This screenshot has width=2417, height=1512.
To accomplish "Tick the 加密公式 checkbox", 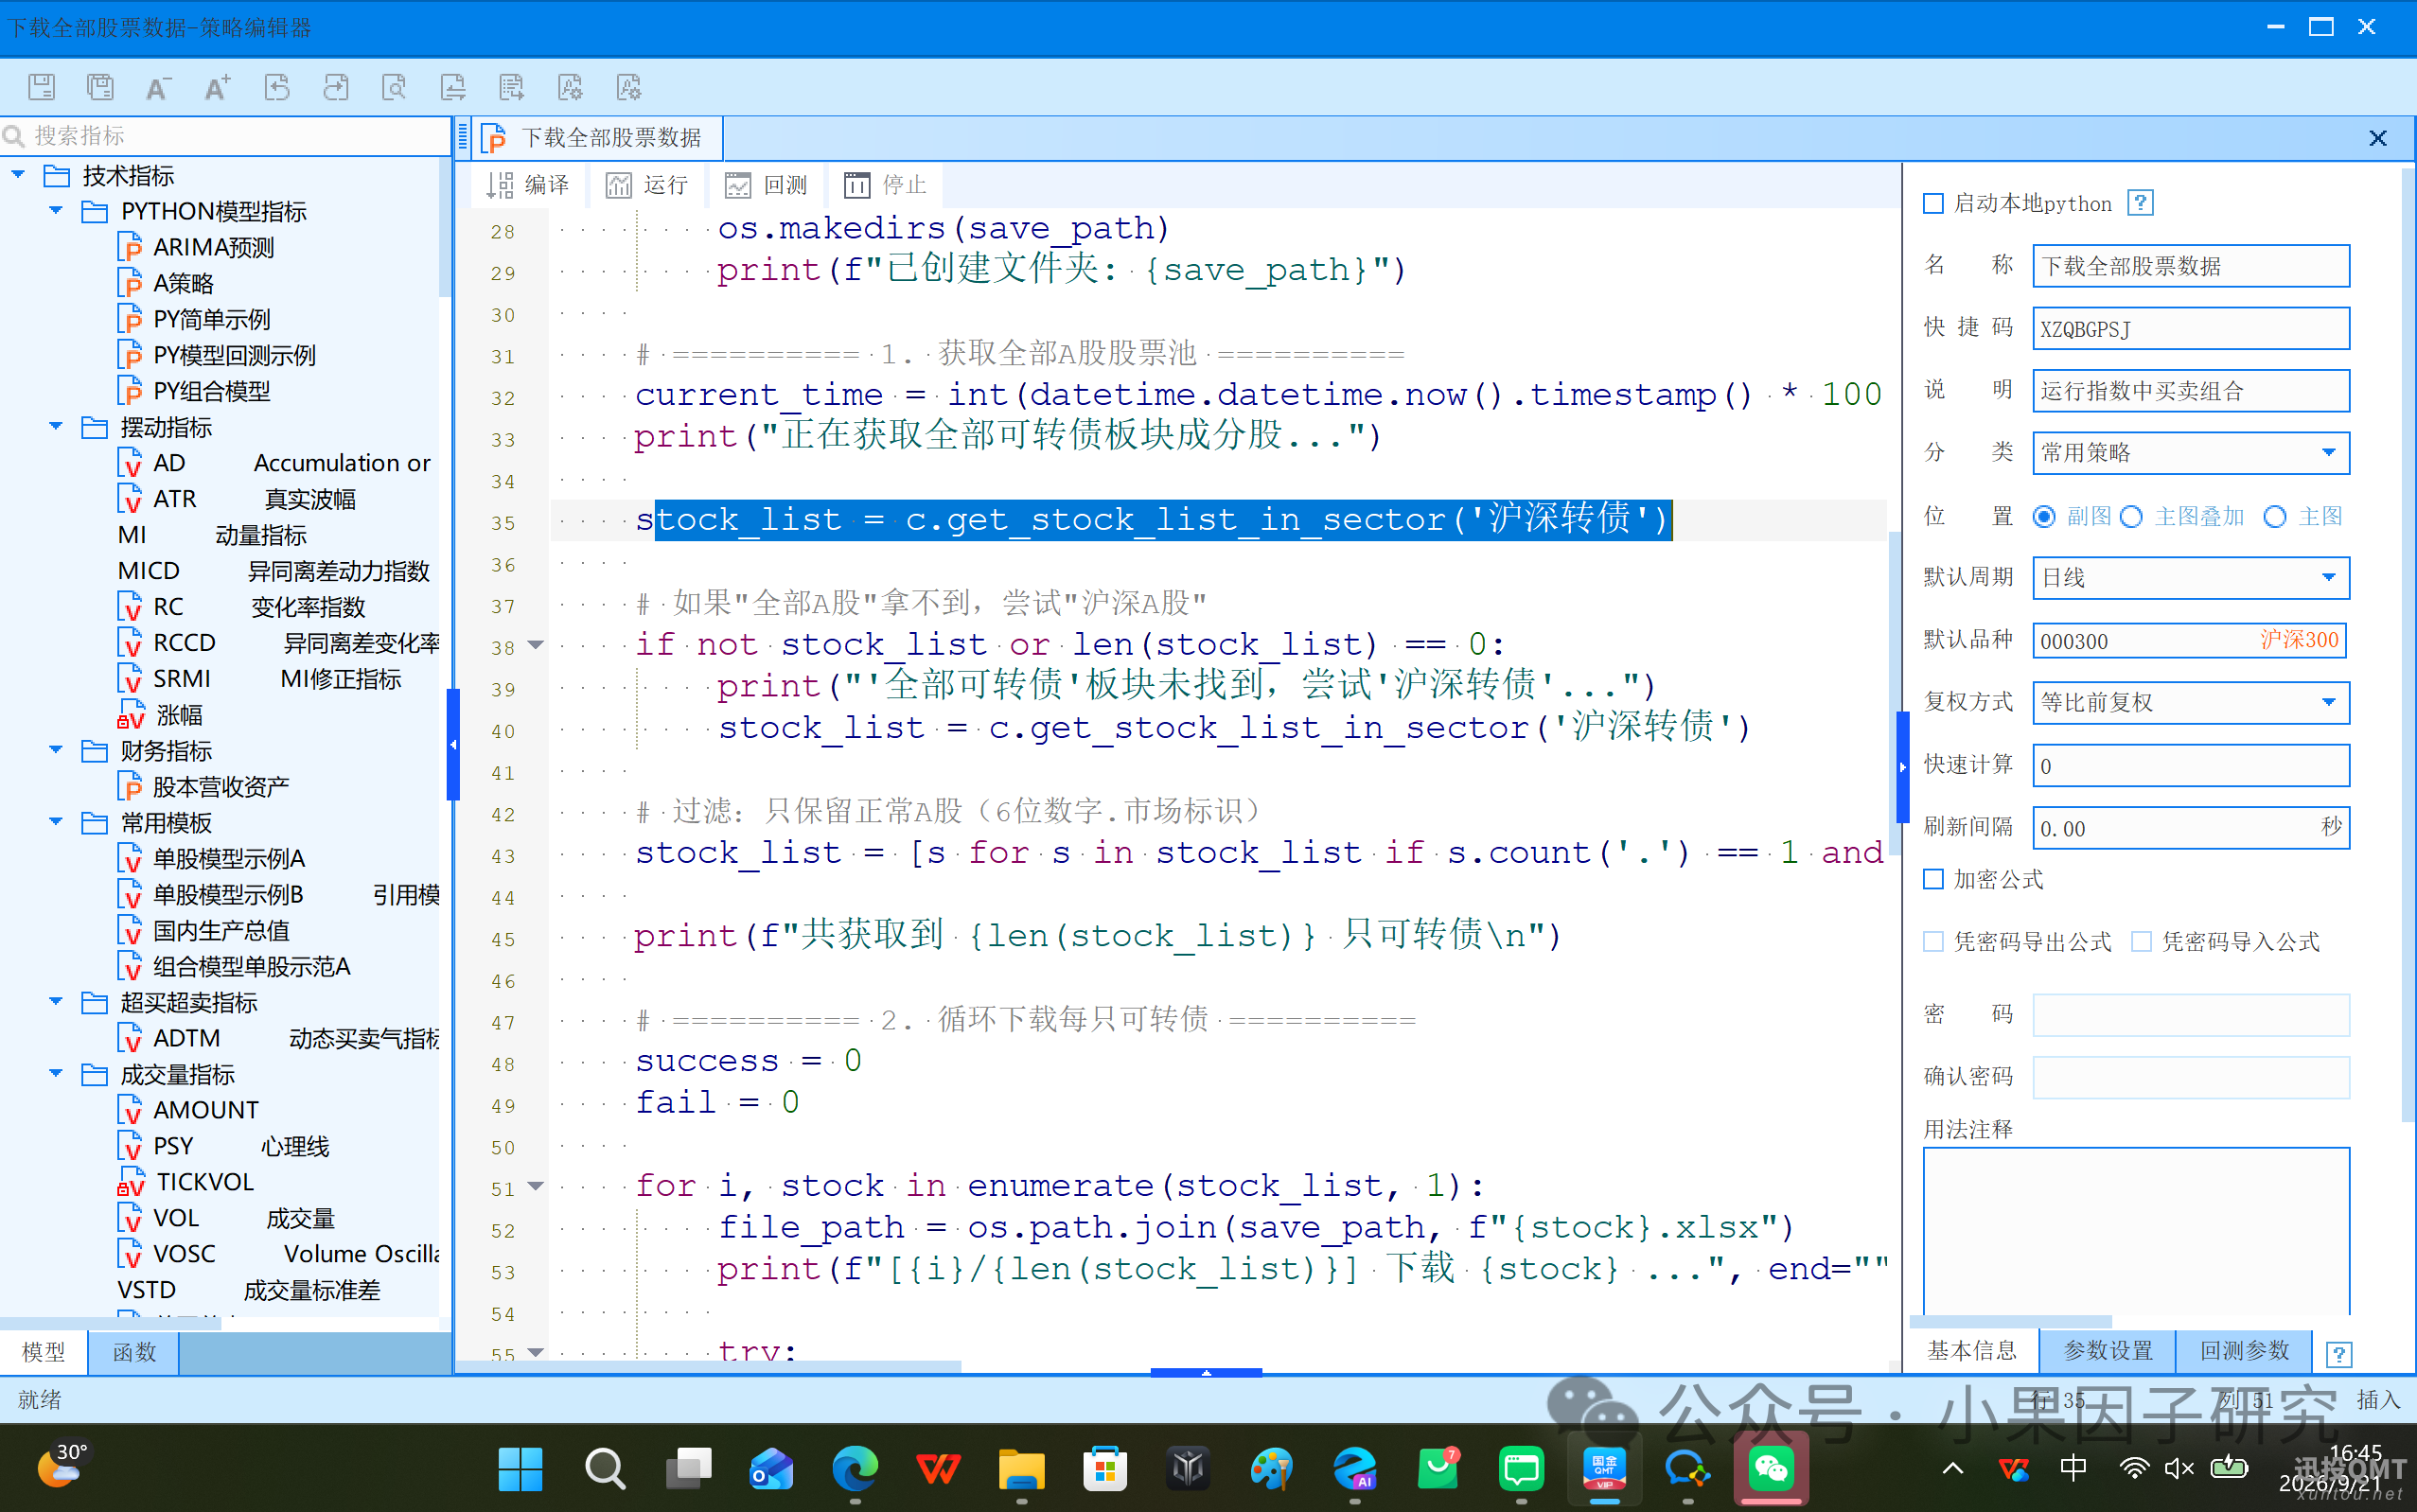I will tap(1934, 879).
